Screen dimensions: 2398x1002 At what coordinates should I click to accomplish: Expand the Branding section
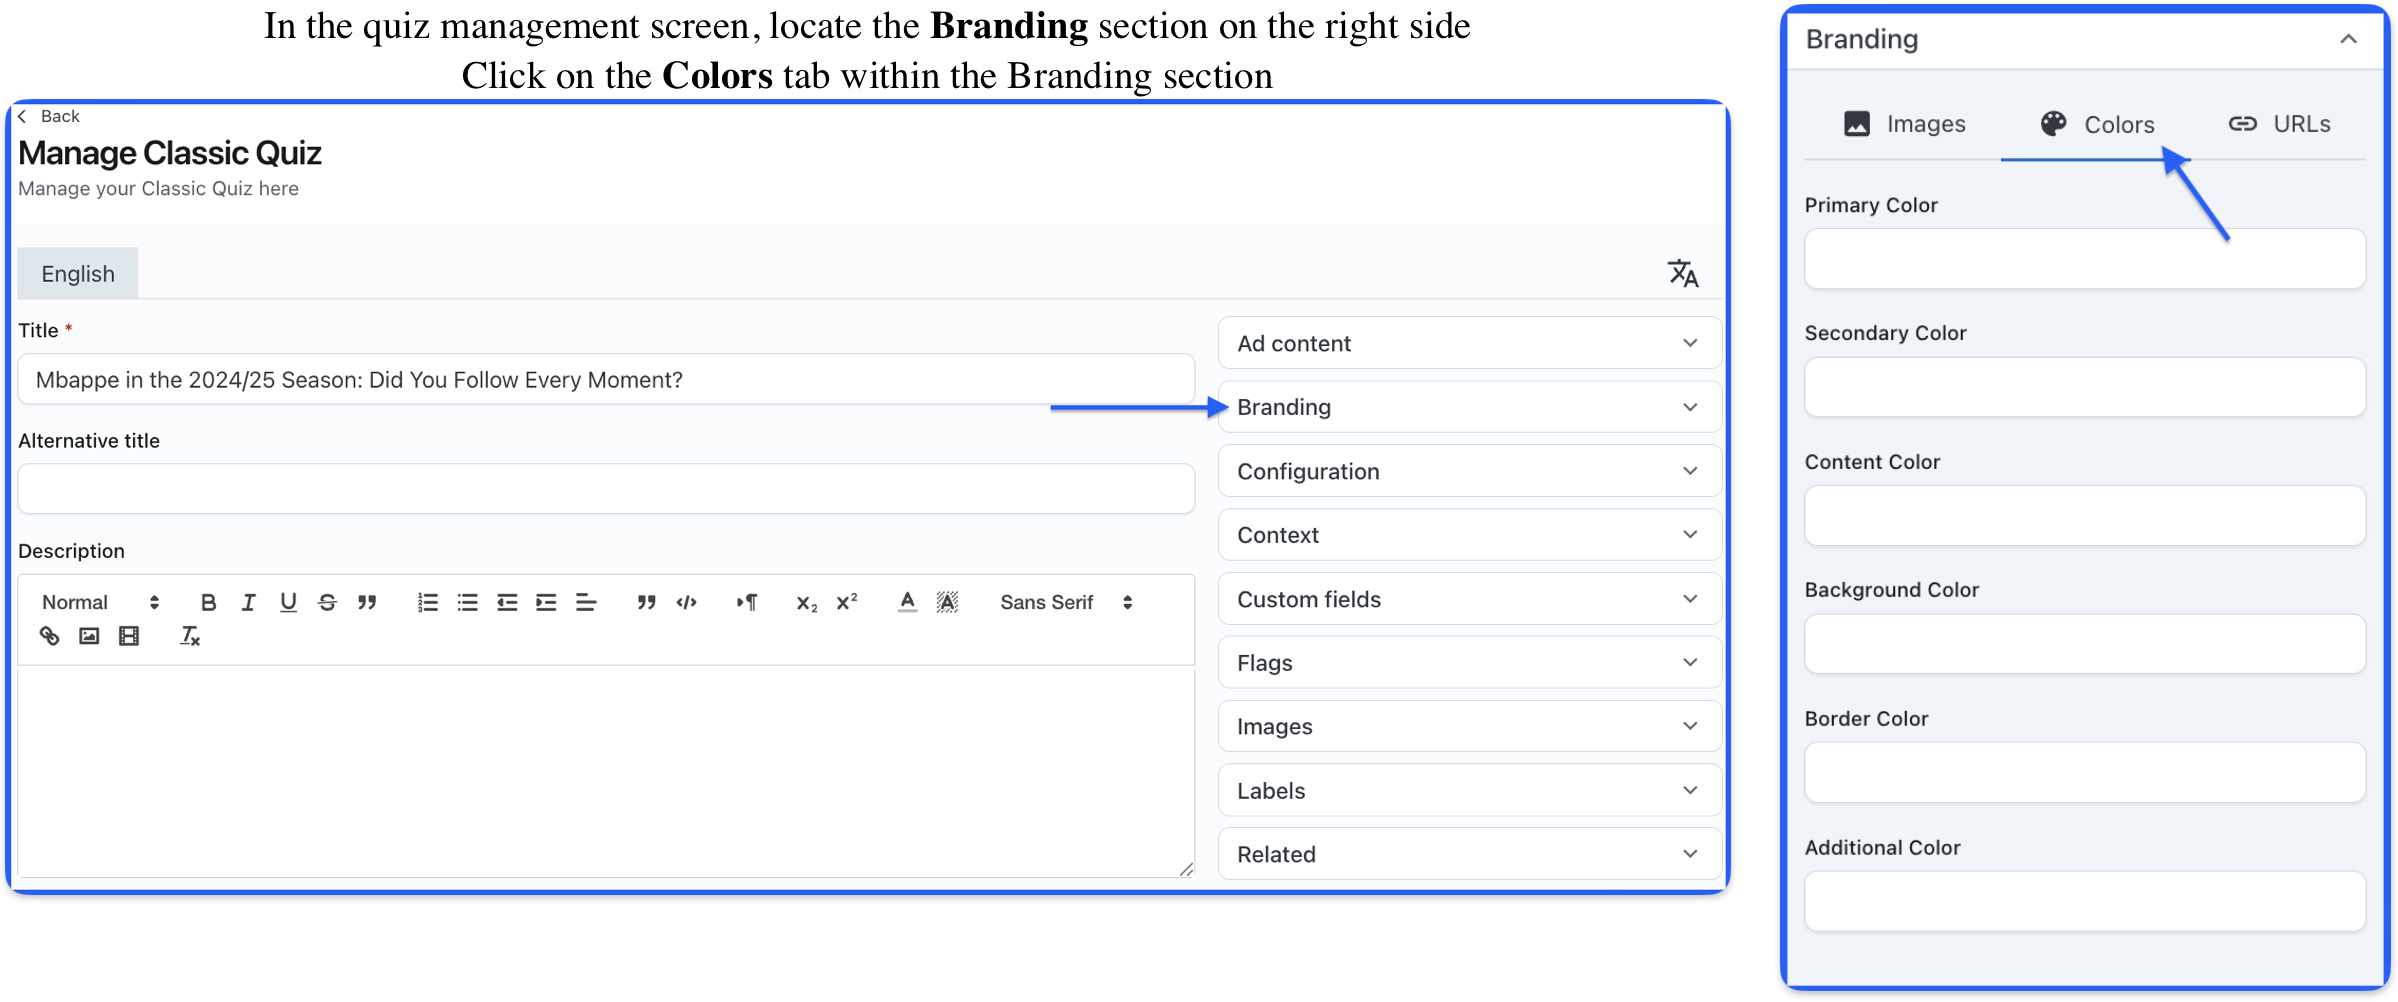(x=1468, y=407)
